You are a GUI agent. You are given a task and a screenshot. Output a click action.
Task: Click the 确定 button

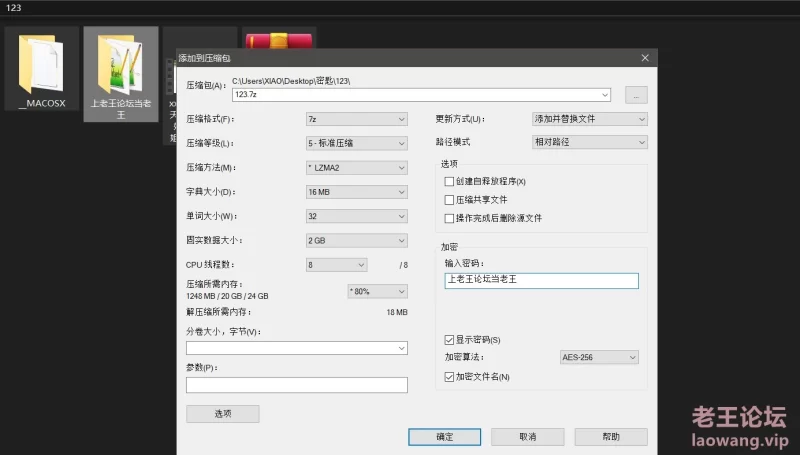point(444,437)
